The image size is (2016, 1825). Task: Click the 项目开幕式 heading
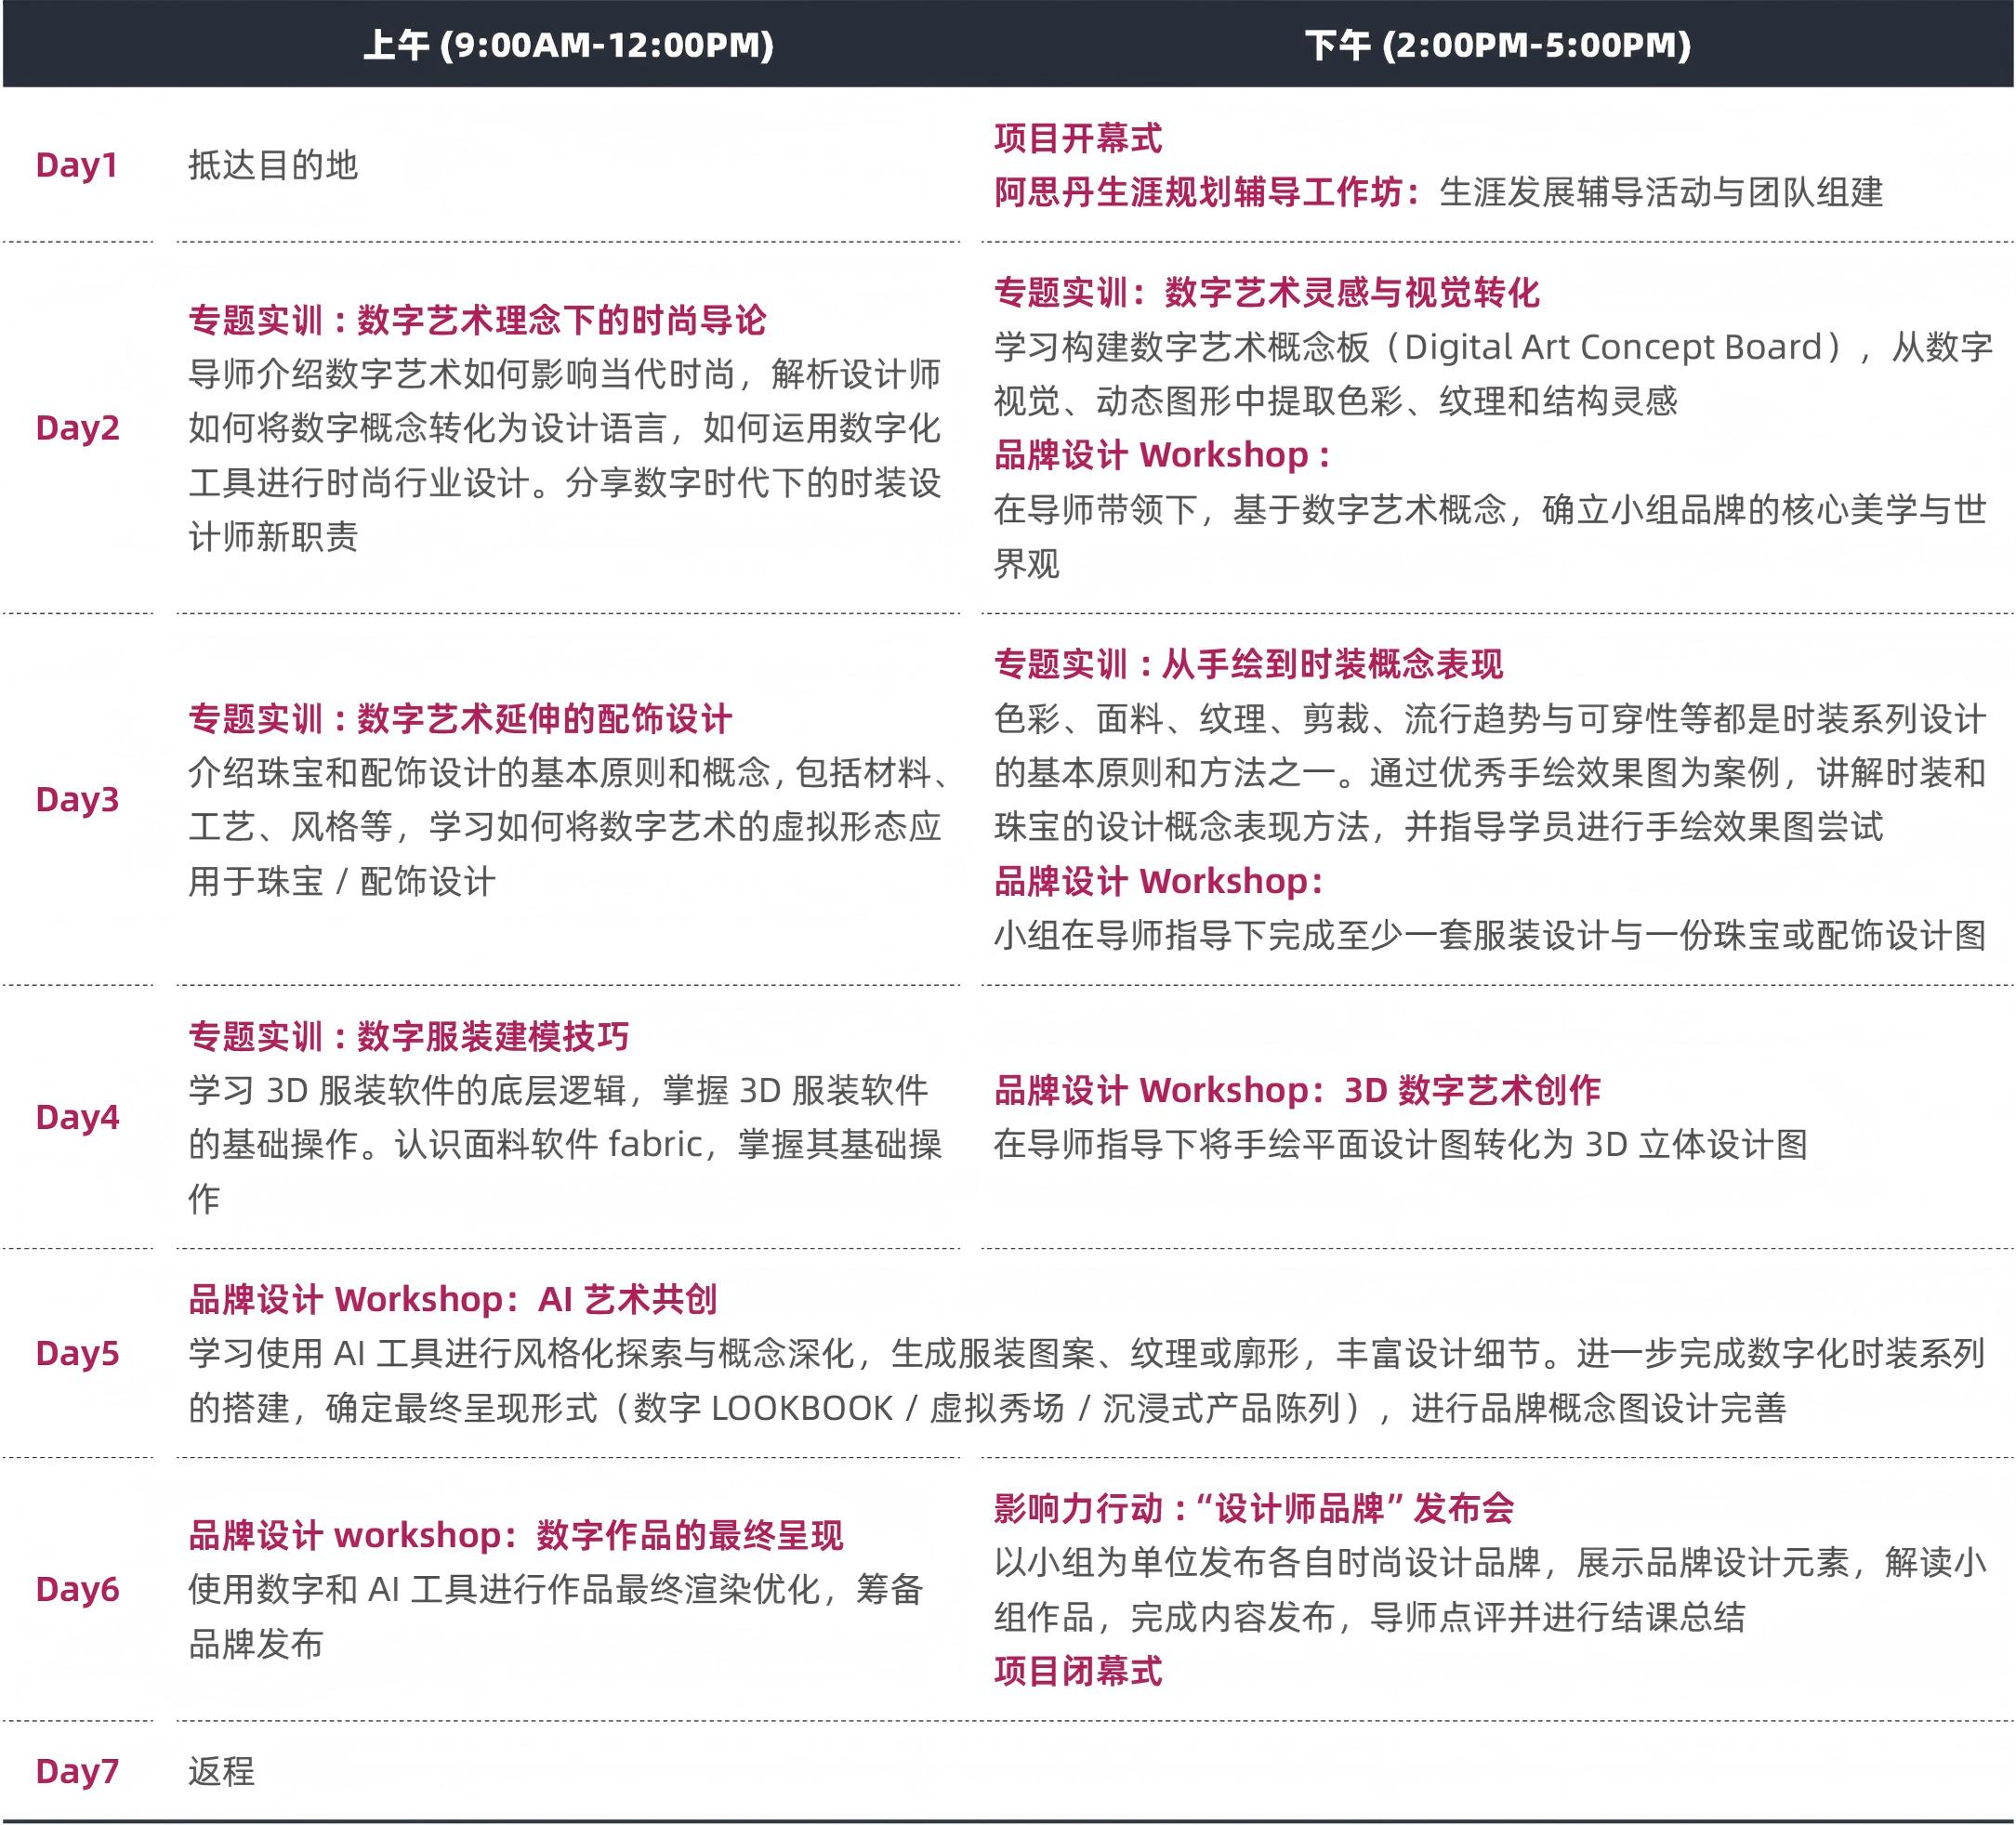1078,138
